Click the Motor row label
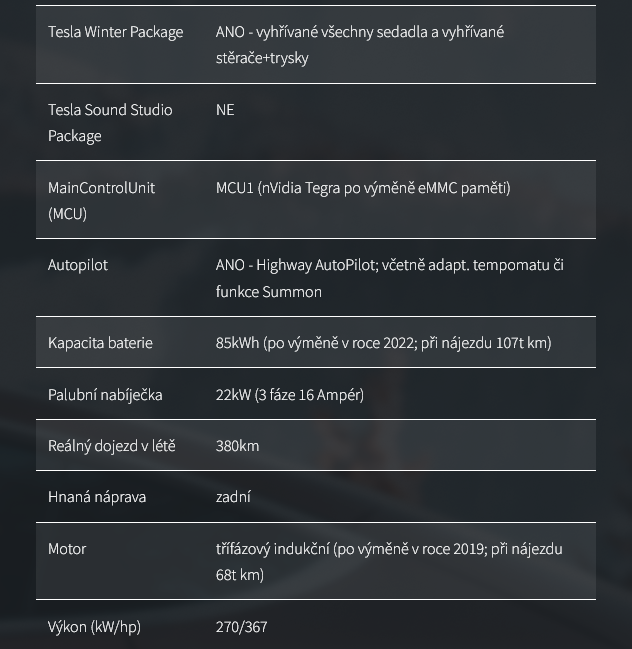The image size is (632, 649). point(67,549)
